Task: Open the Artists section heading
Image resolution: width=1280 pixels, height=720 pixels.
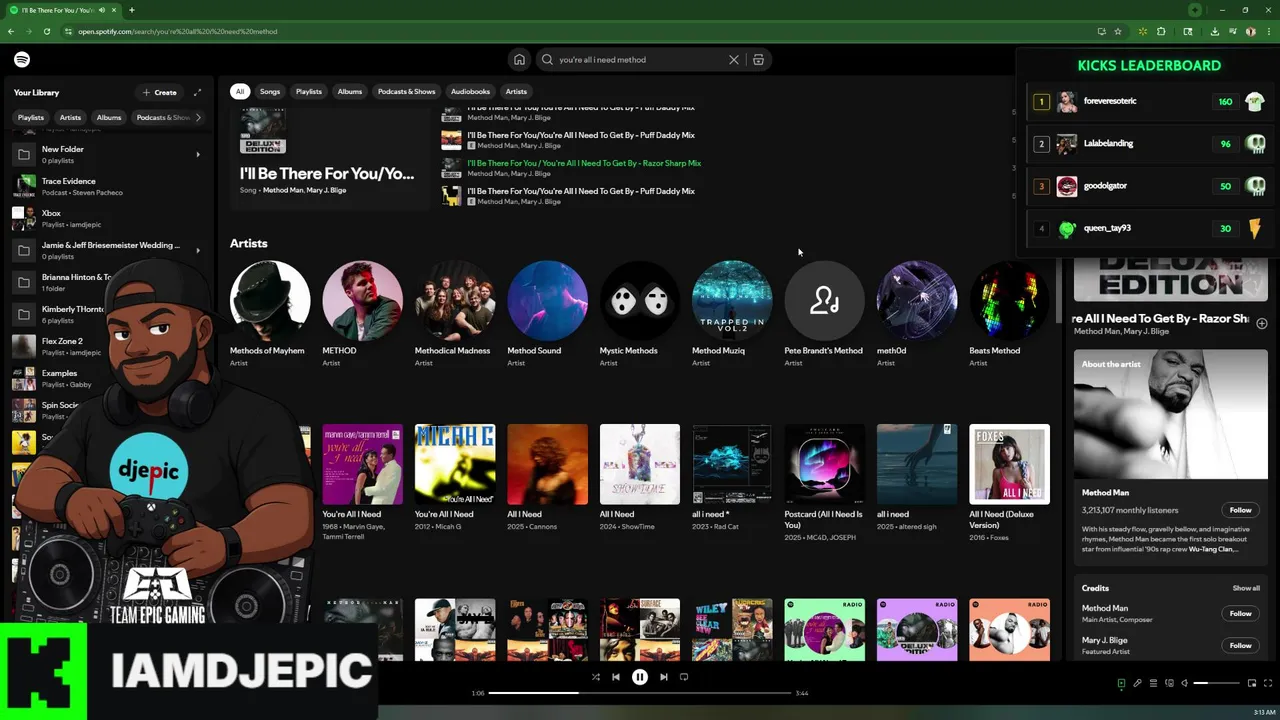Action: (x=248, y=243)
